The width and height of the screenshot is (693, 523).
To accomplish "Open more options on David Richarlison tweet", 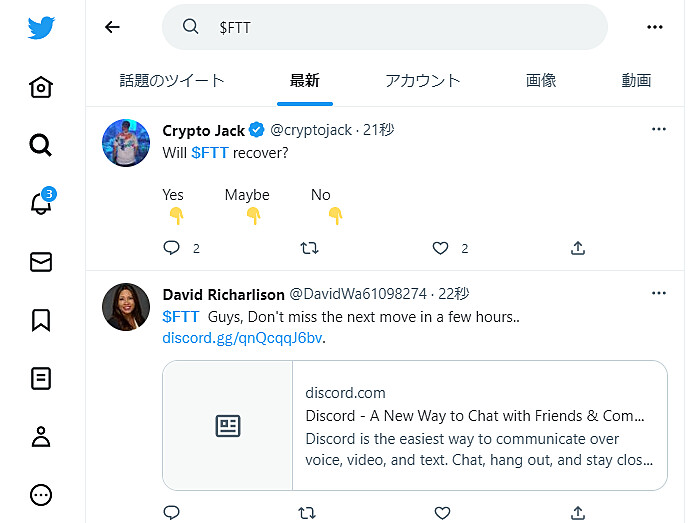I will (x=659, y=293).
